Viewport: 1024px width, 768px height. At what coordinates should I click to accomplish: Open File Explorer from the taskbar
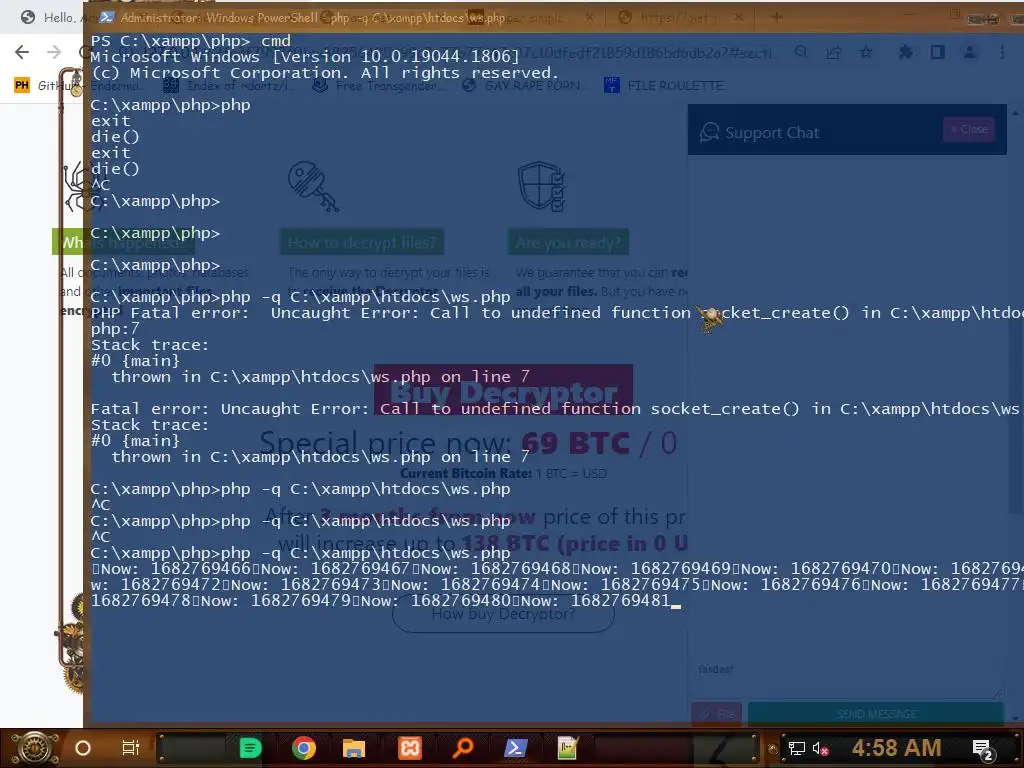coord(353,748)
